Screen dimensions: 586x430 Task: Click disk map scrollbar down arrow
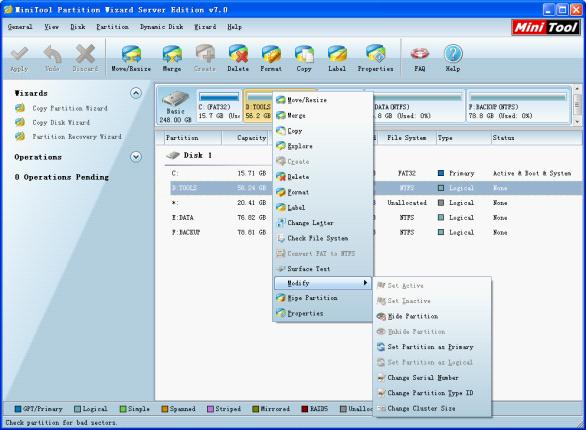click(x=577, y=122)
